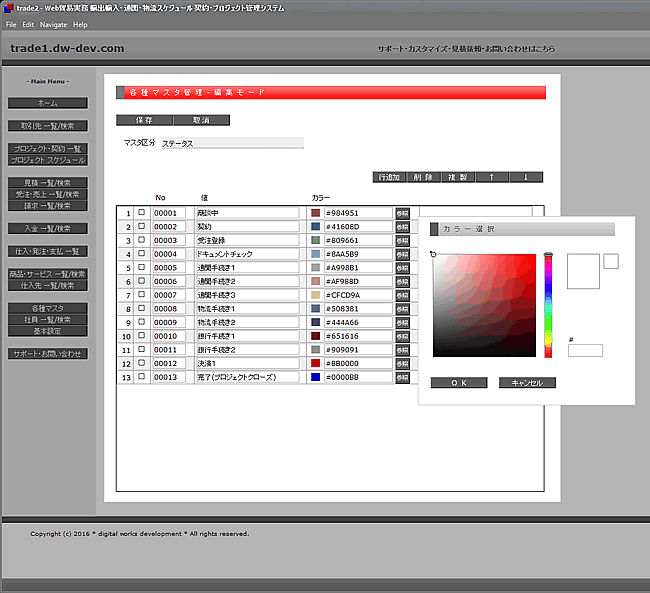Tick the checkbox for row 00013
This screenshot has width=650, height=593.
pos(141,377)
